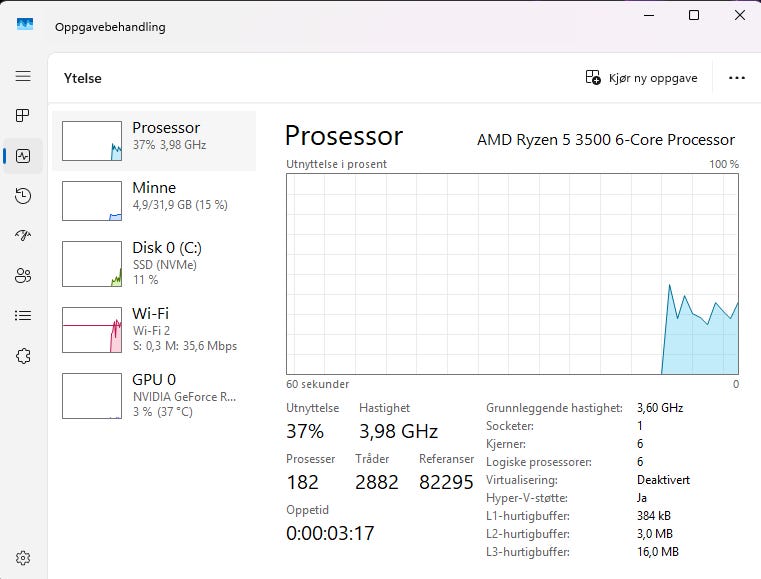Click the Oppetid value 0:00:03:17
Image resolution: width=761 pixels, height=579 pixels.
[330, 533]
